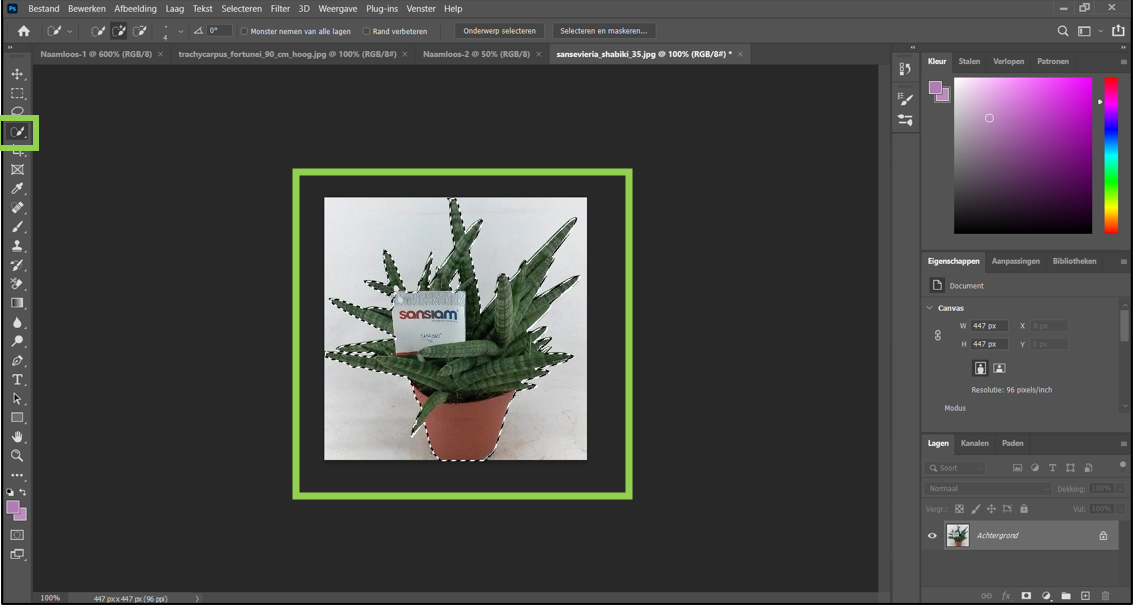The width and height of the screenshot is (1133, 605).
Task: Enable 'Monster nemen van alle lagen' checkbox
Action: 245,31
